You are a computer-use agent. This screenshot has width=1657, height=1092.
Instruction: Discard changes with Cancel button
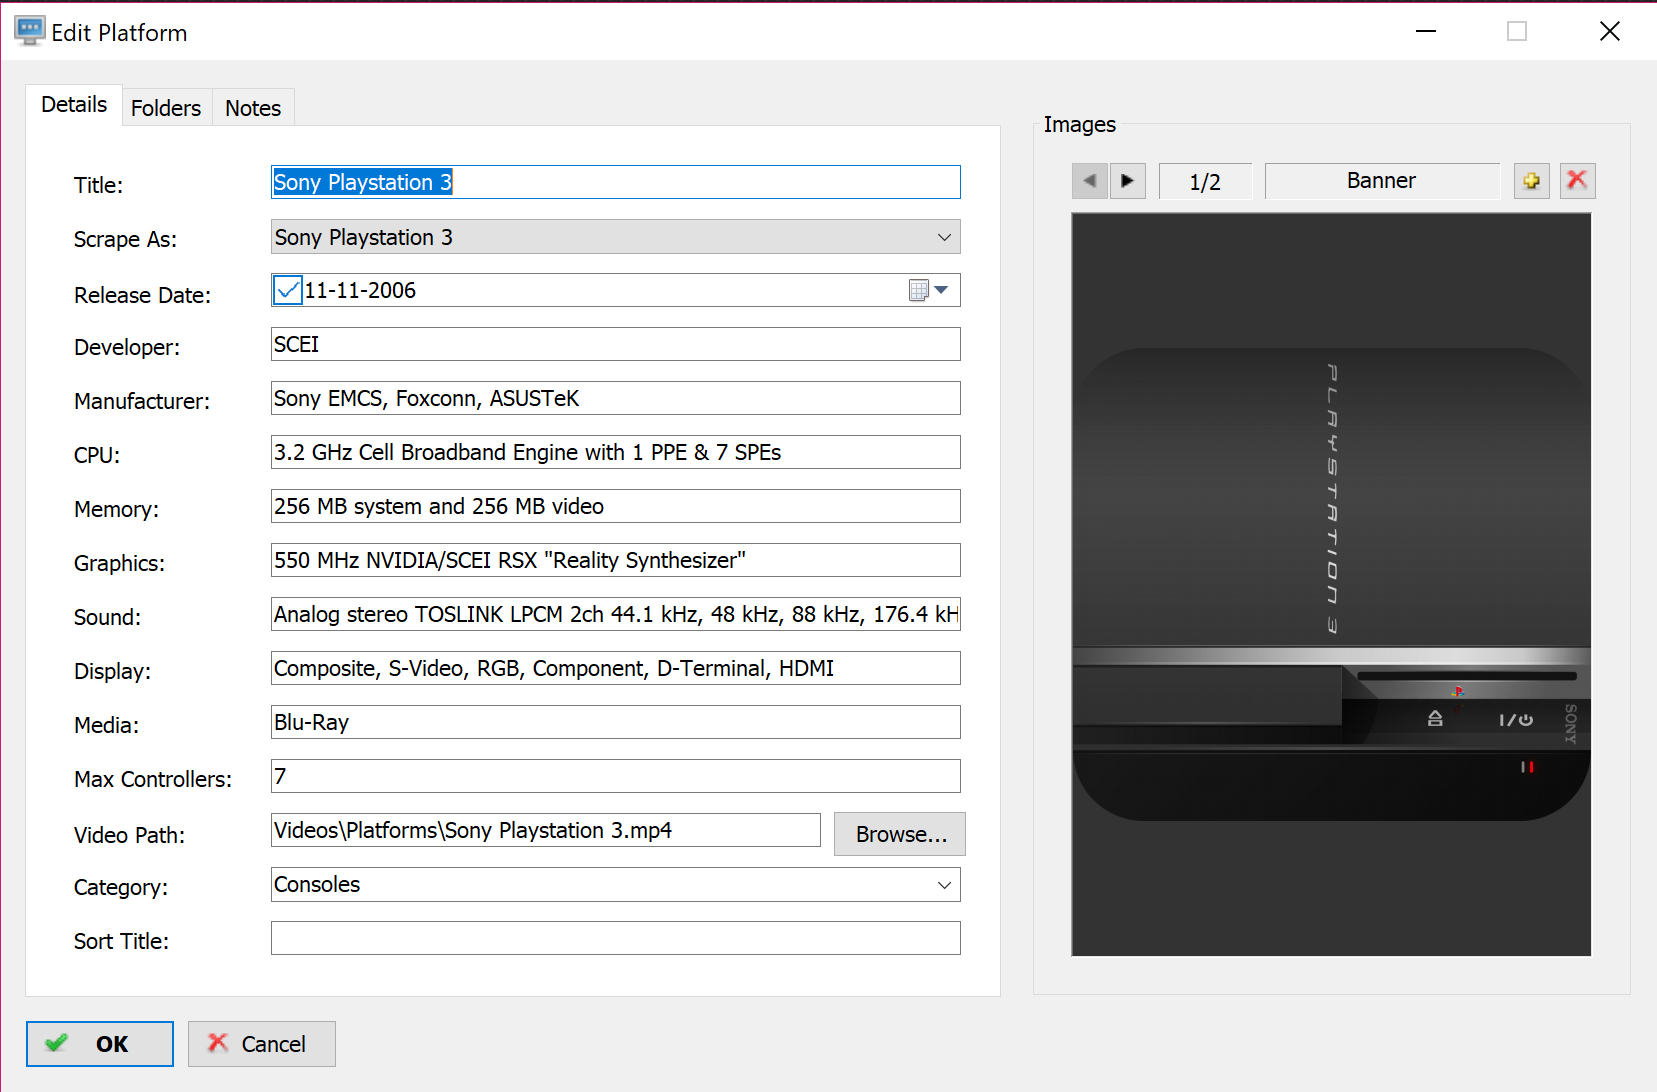click(262, 1044)
